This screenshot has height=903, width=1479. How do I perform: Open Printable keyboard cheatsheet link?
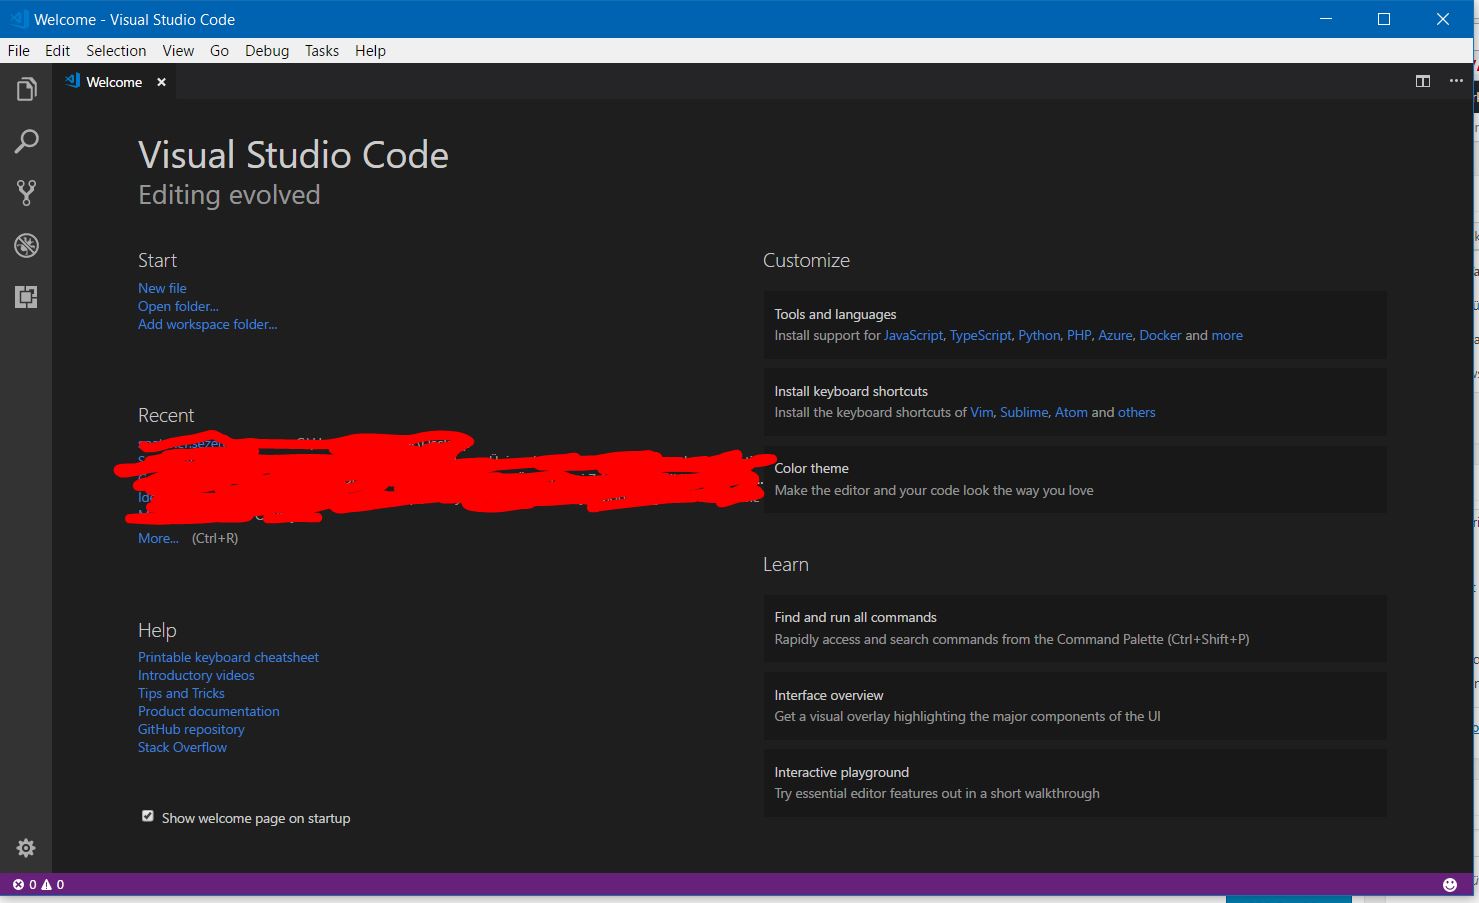[228, 657]
